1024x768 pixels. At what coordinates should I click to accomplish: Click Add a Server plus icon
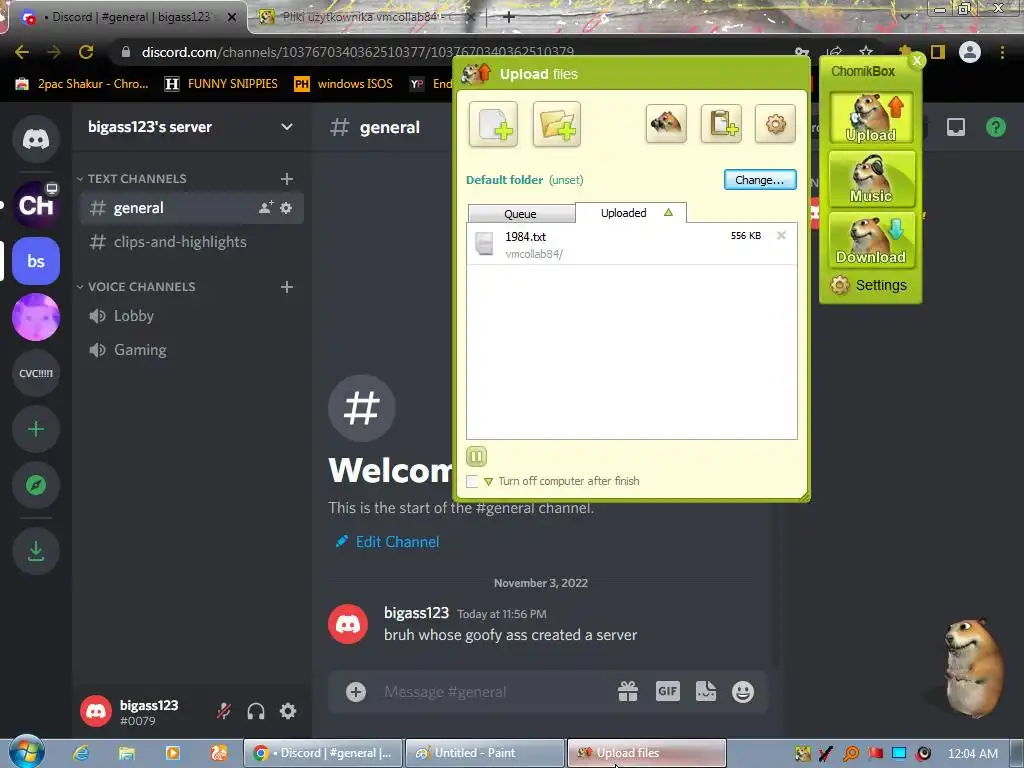[x=36, y=429]
